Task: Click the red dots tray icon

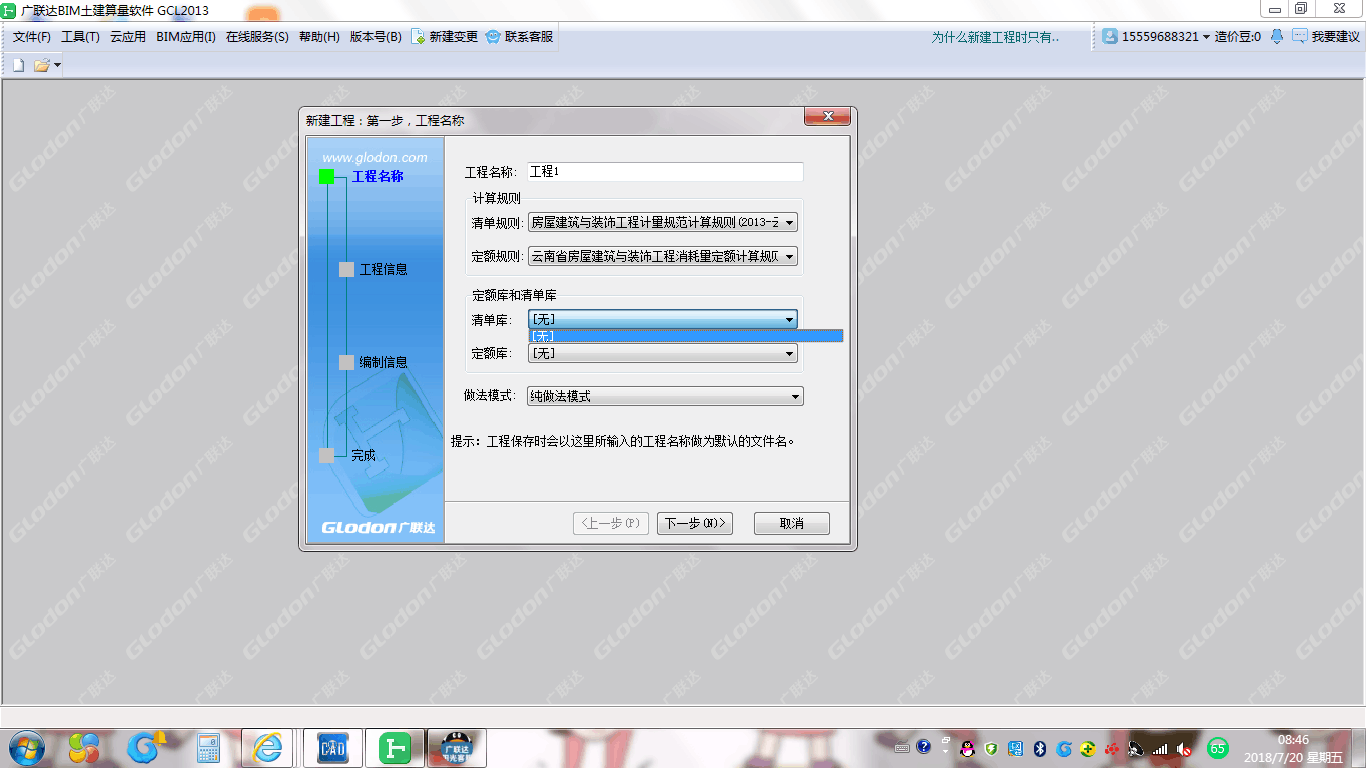Action: pyautogui.click(x=1111, y=748)
